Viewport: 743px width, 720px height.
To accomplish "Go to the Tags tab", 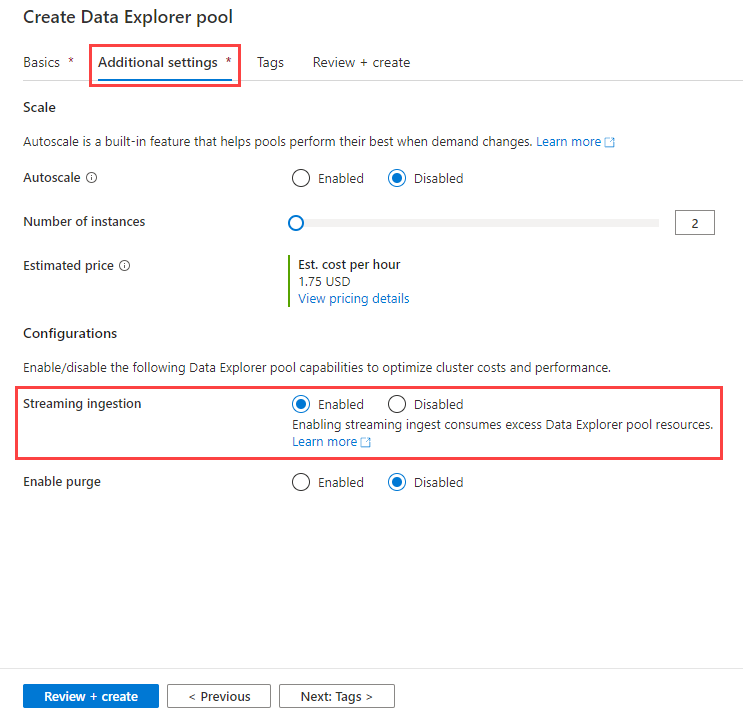I will click(270, 63).
